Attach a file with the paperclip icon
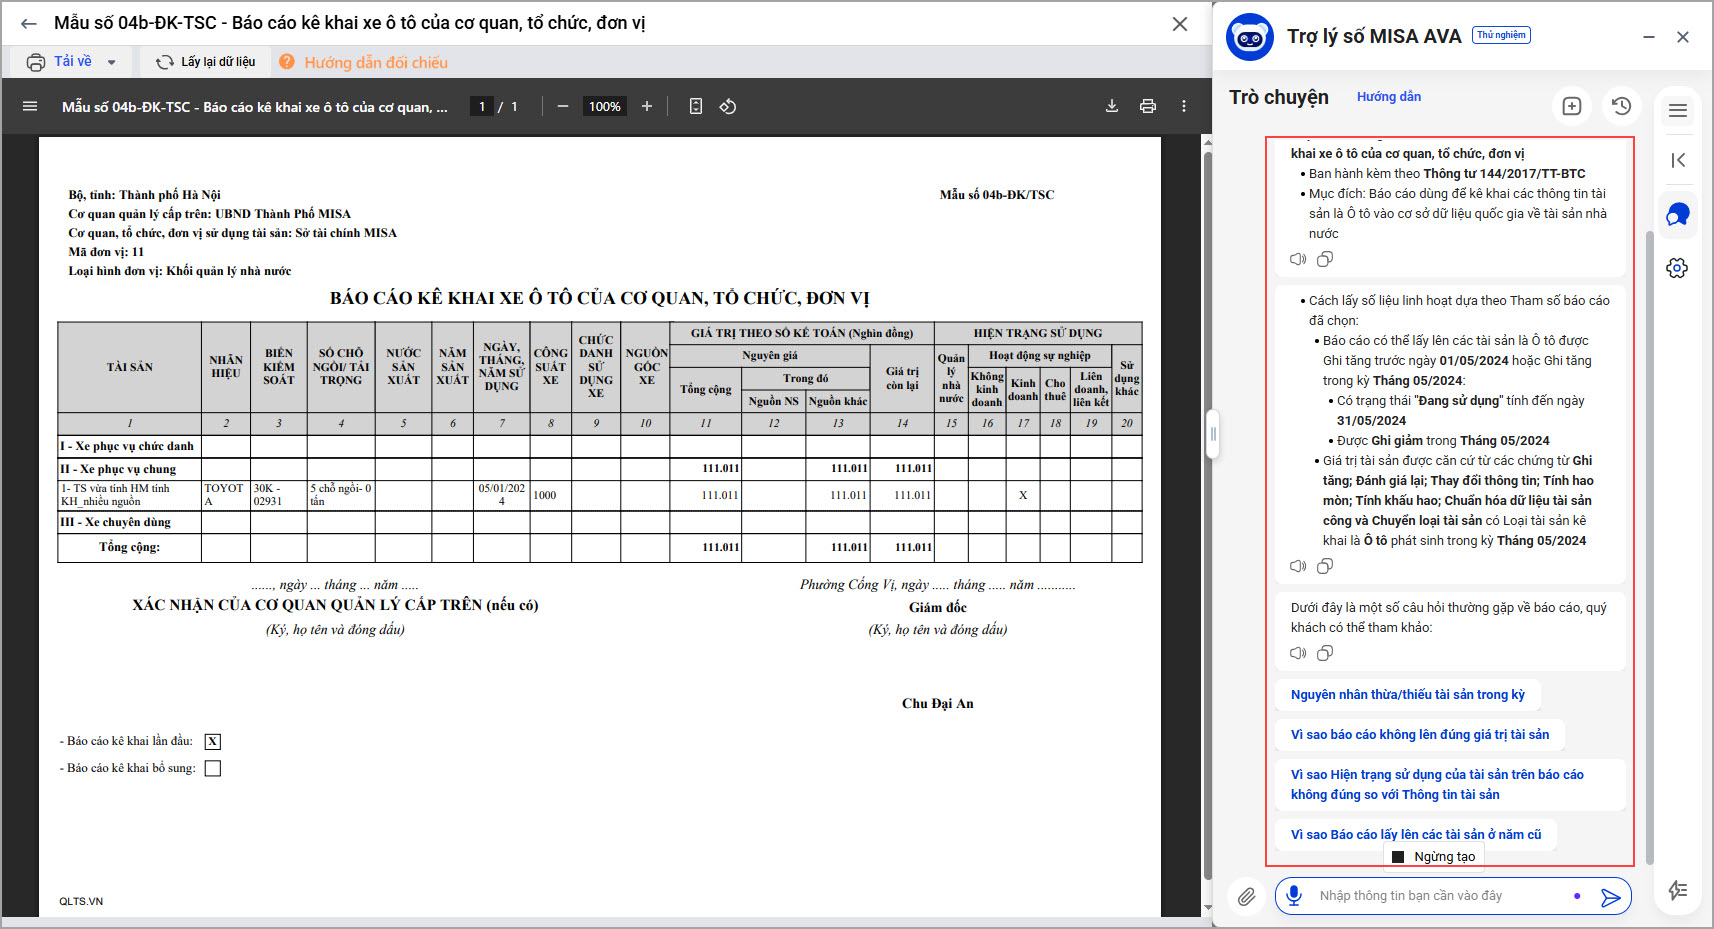 (x=1246, y=896)
